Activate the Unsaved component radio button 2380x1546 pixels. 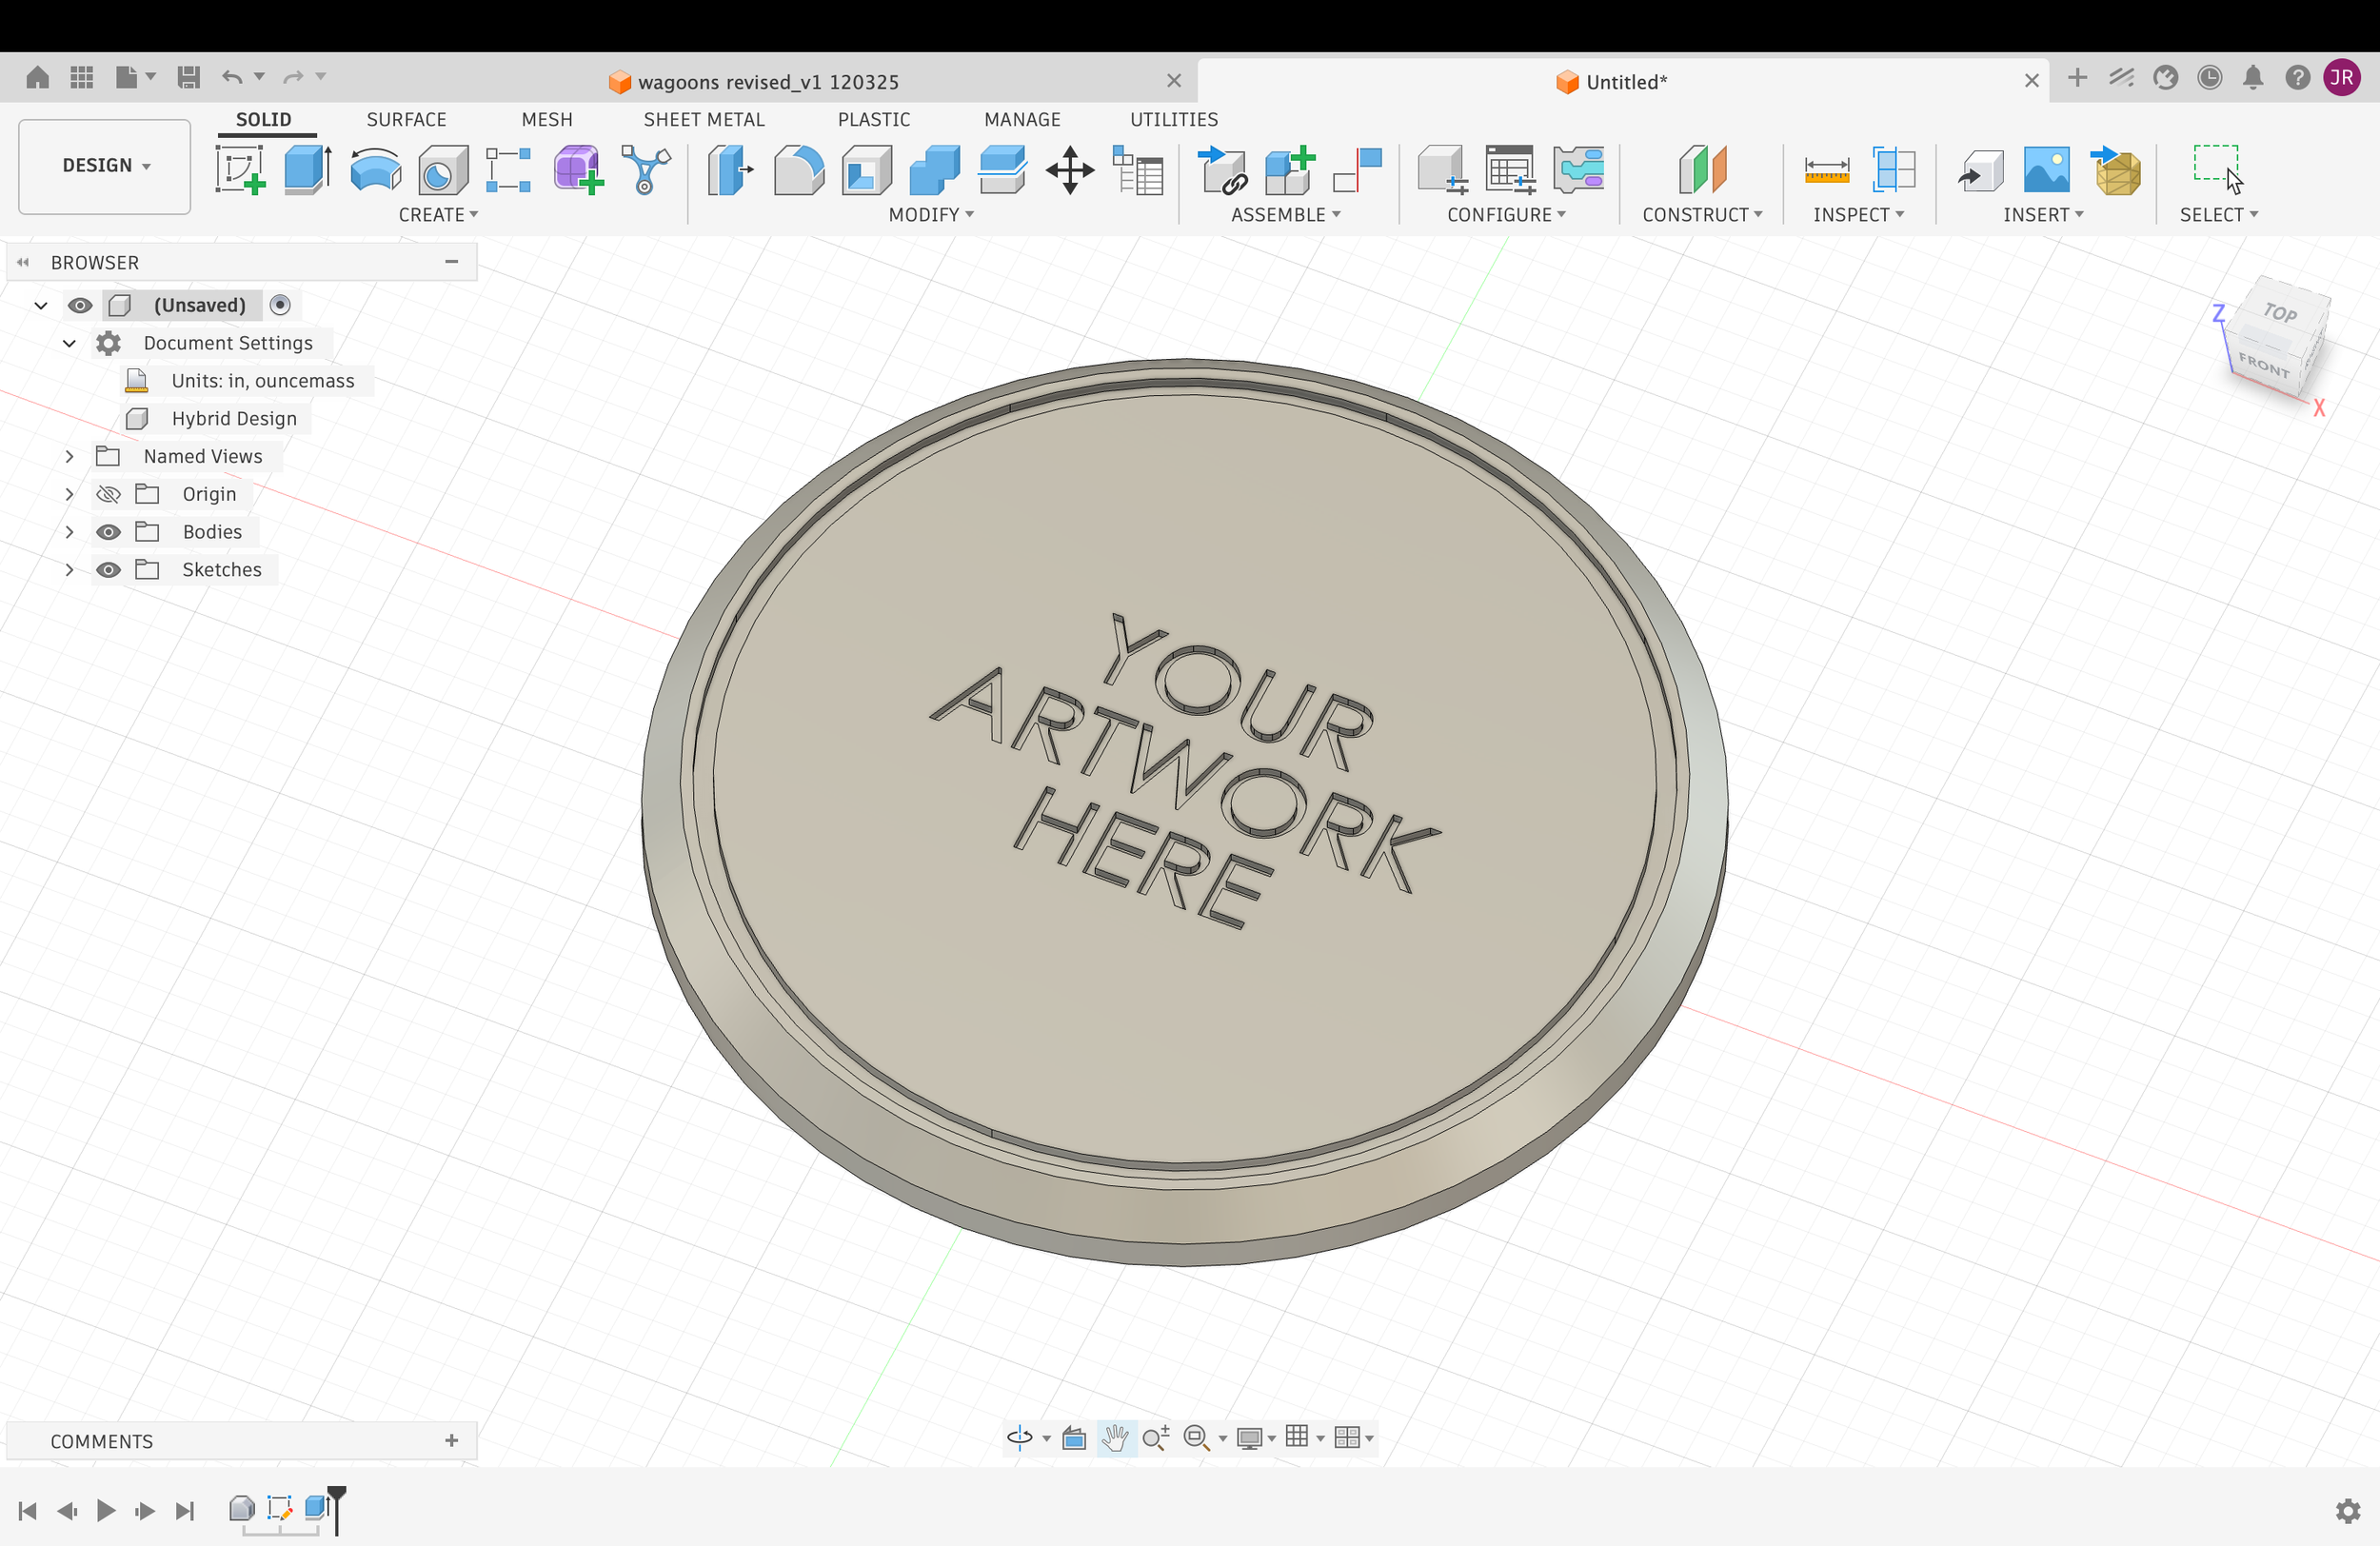coord(280,305)
